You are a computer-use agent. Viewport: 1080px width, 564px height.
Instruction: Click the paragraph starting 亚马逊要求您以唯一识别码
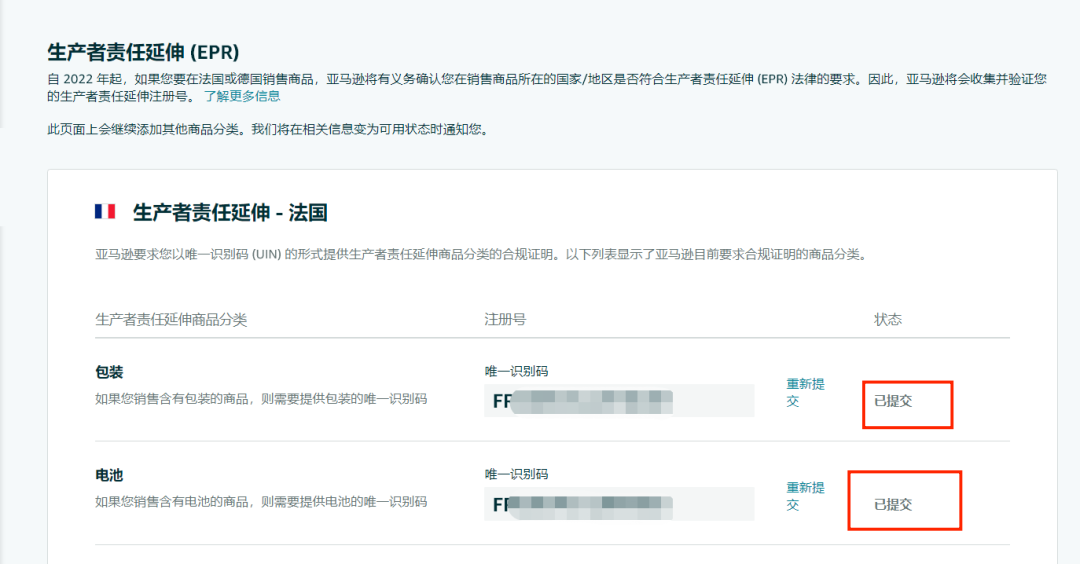pos(482,255)
